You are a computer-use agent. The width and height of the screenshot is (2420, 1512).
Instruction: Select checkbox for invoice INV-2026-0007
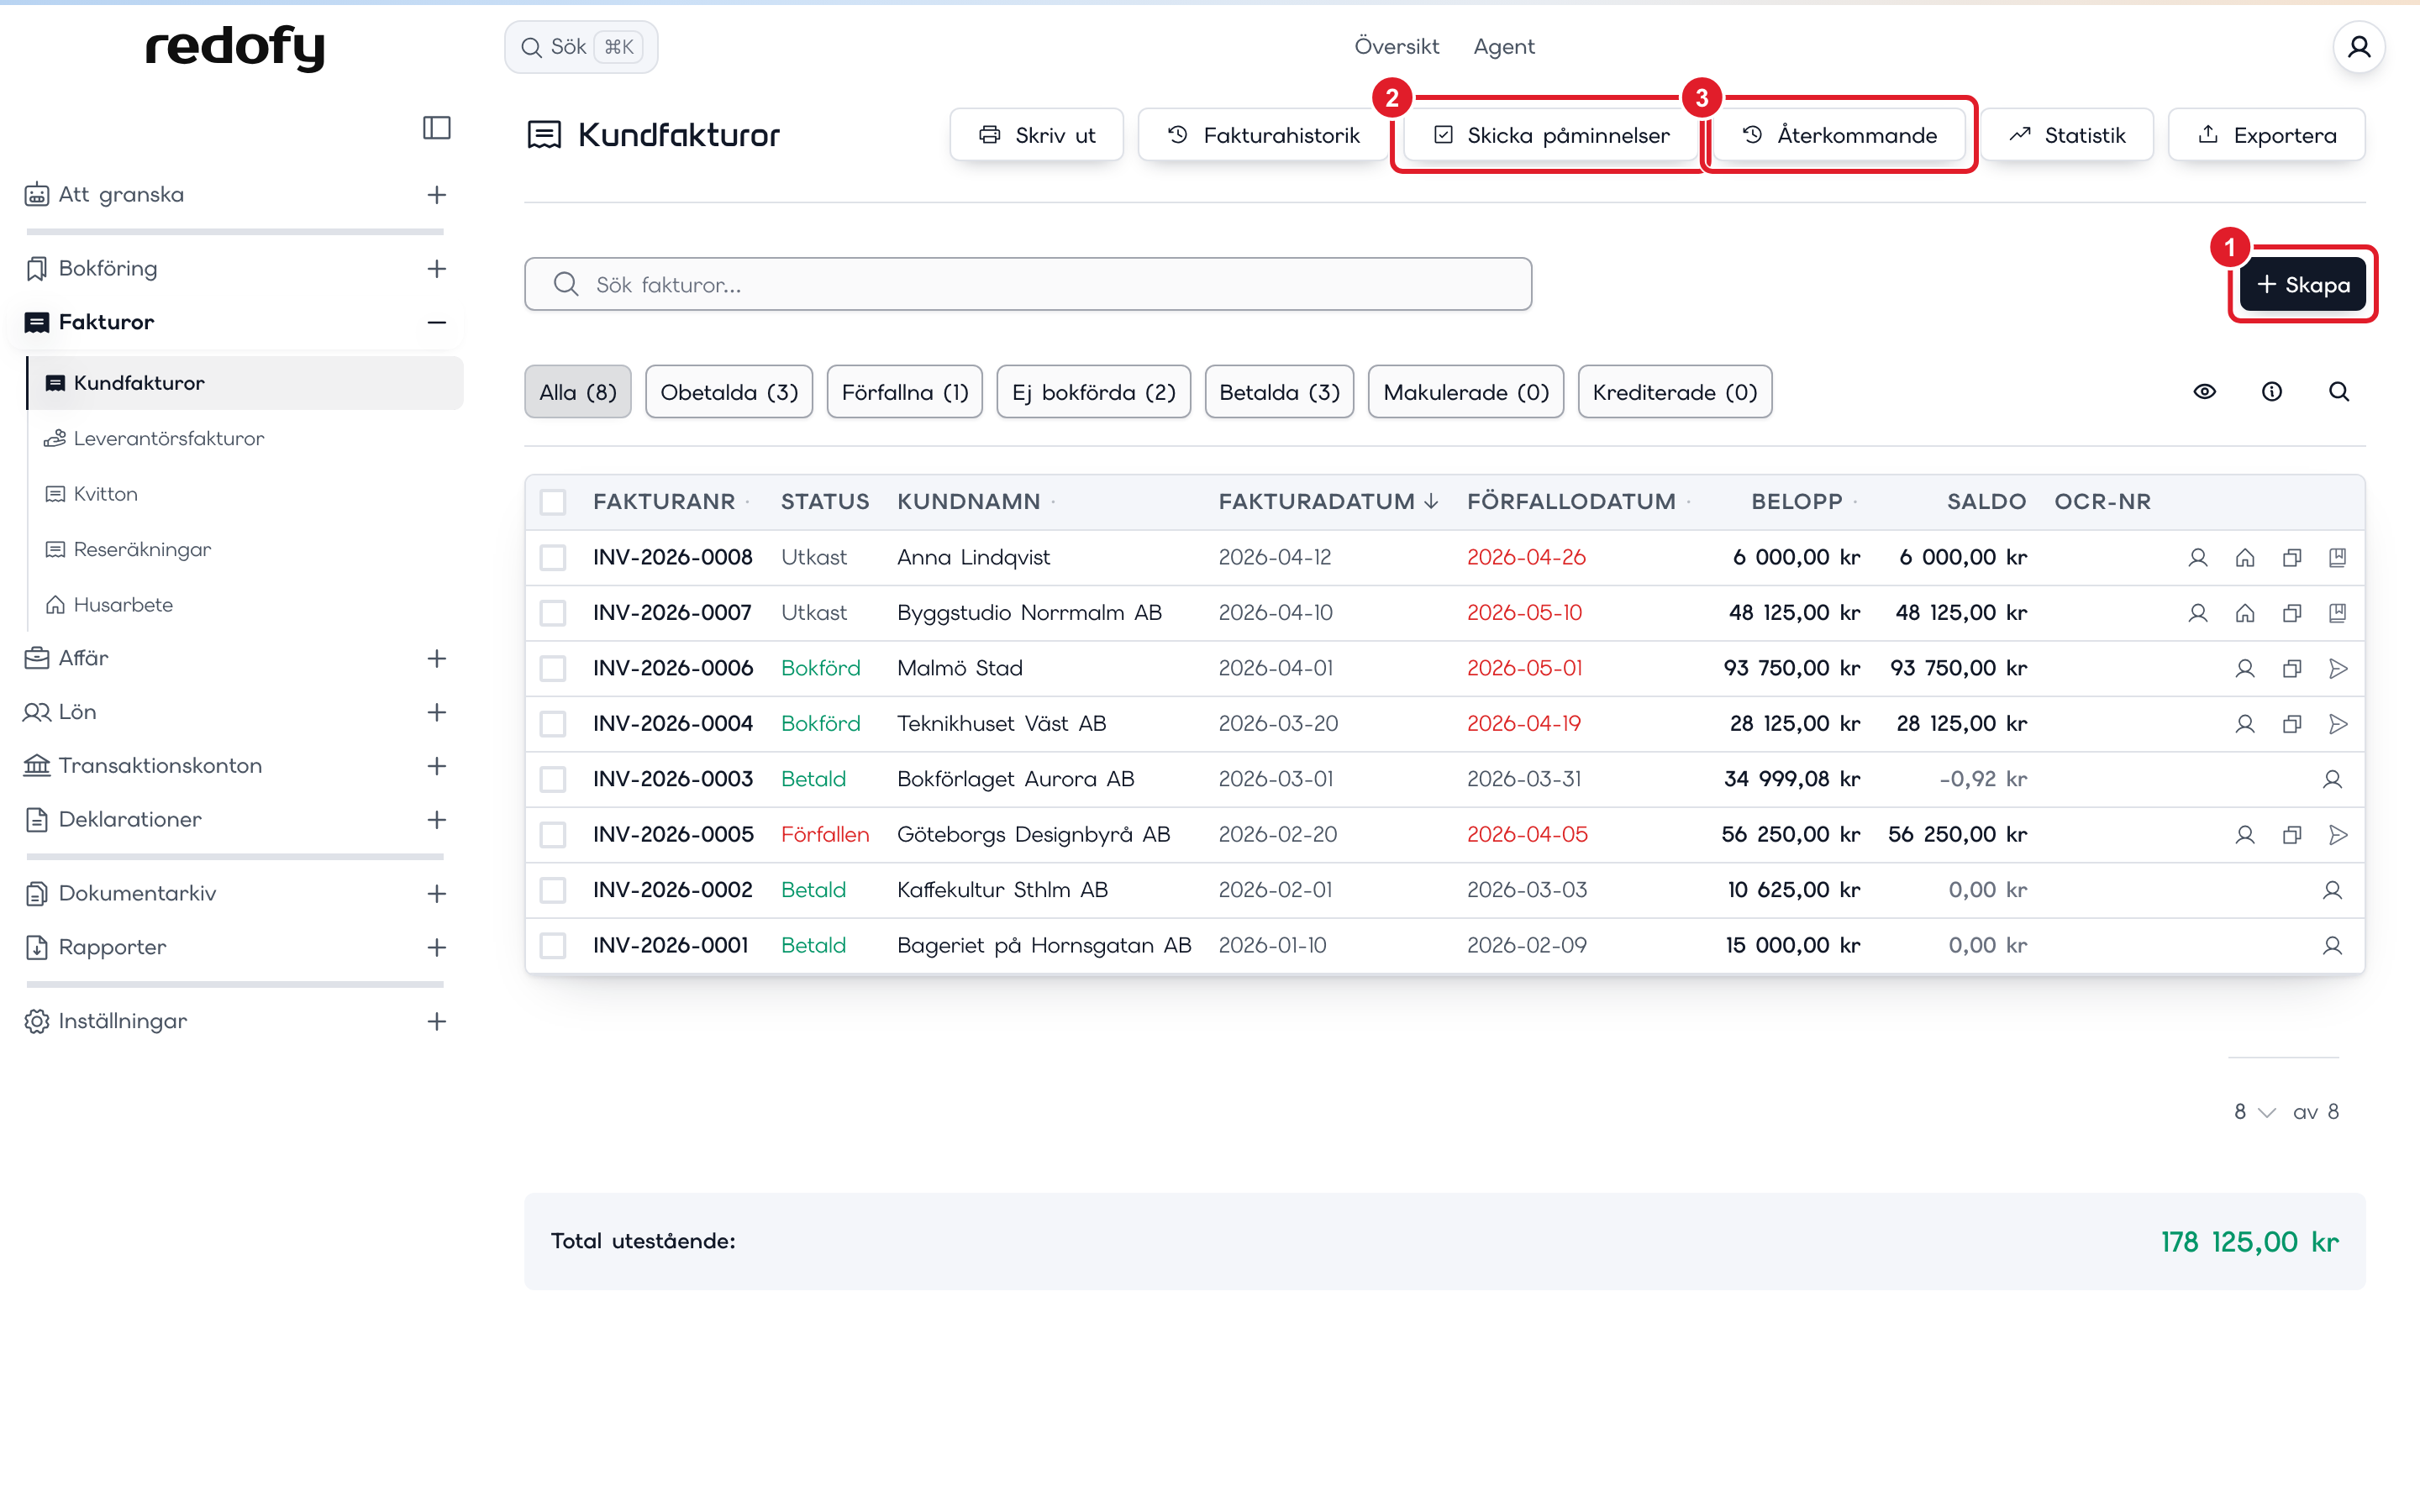(x=553, y=613)
